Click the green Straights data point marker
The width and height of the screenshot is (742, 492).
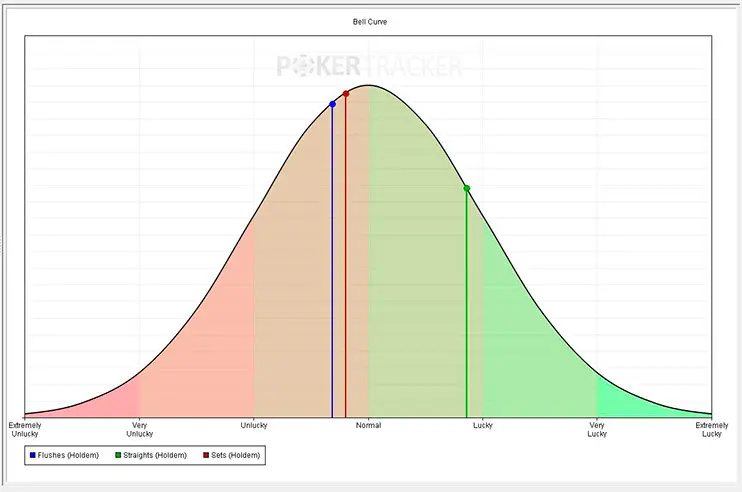(467, 188)
